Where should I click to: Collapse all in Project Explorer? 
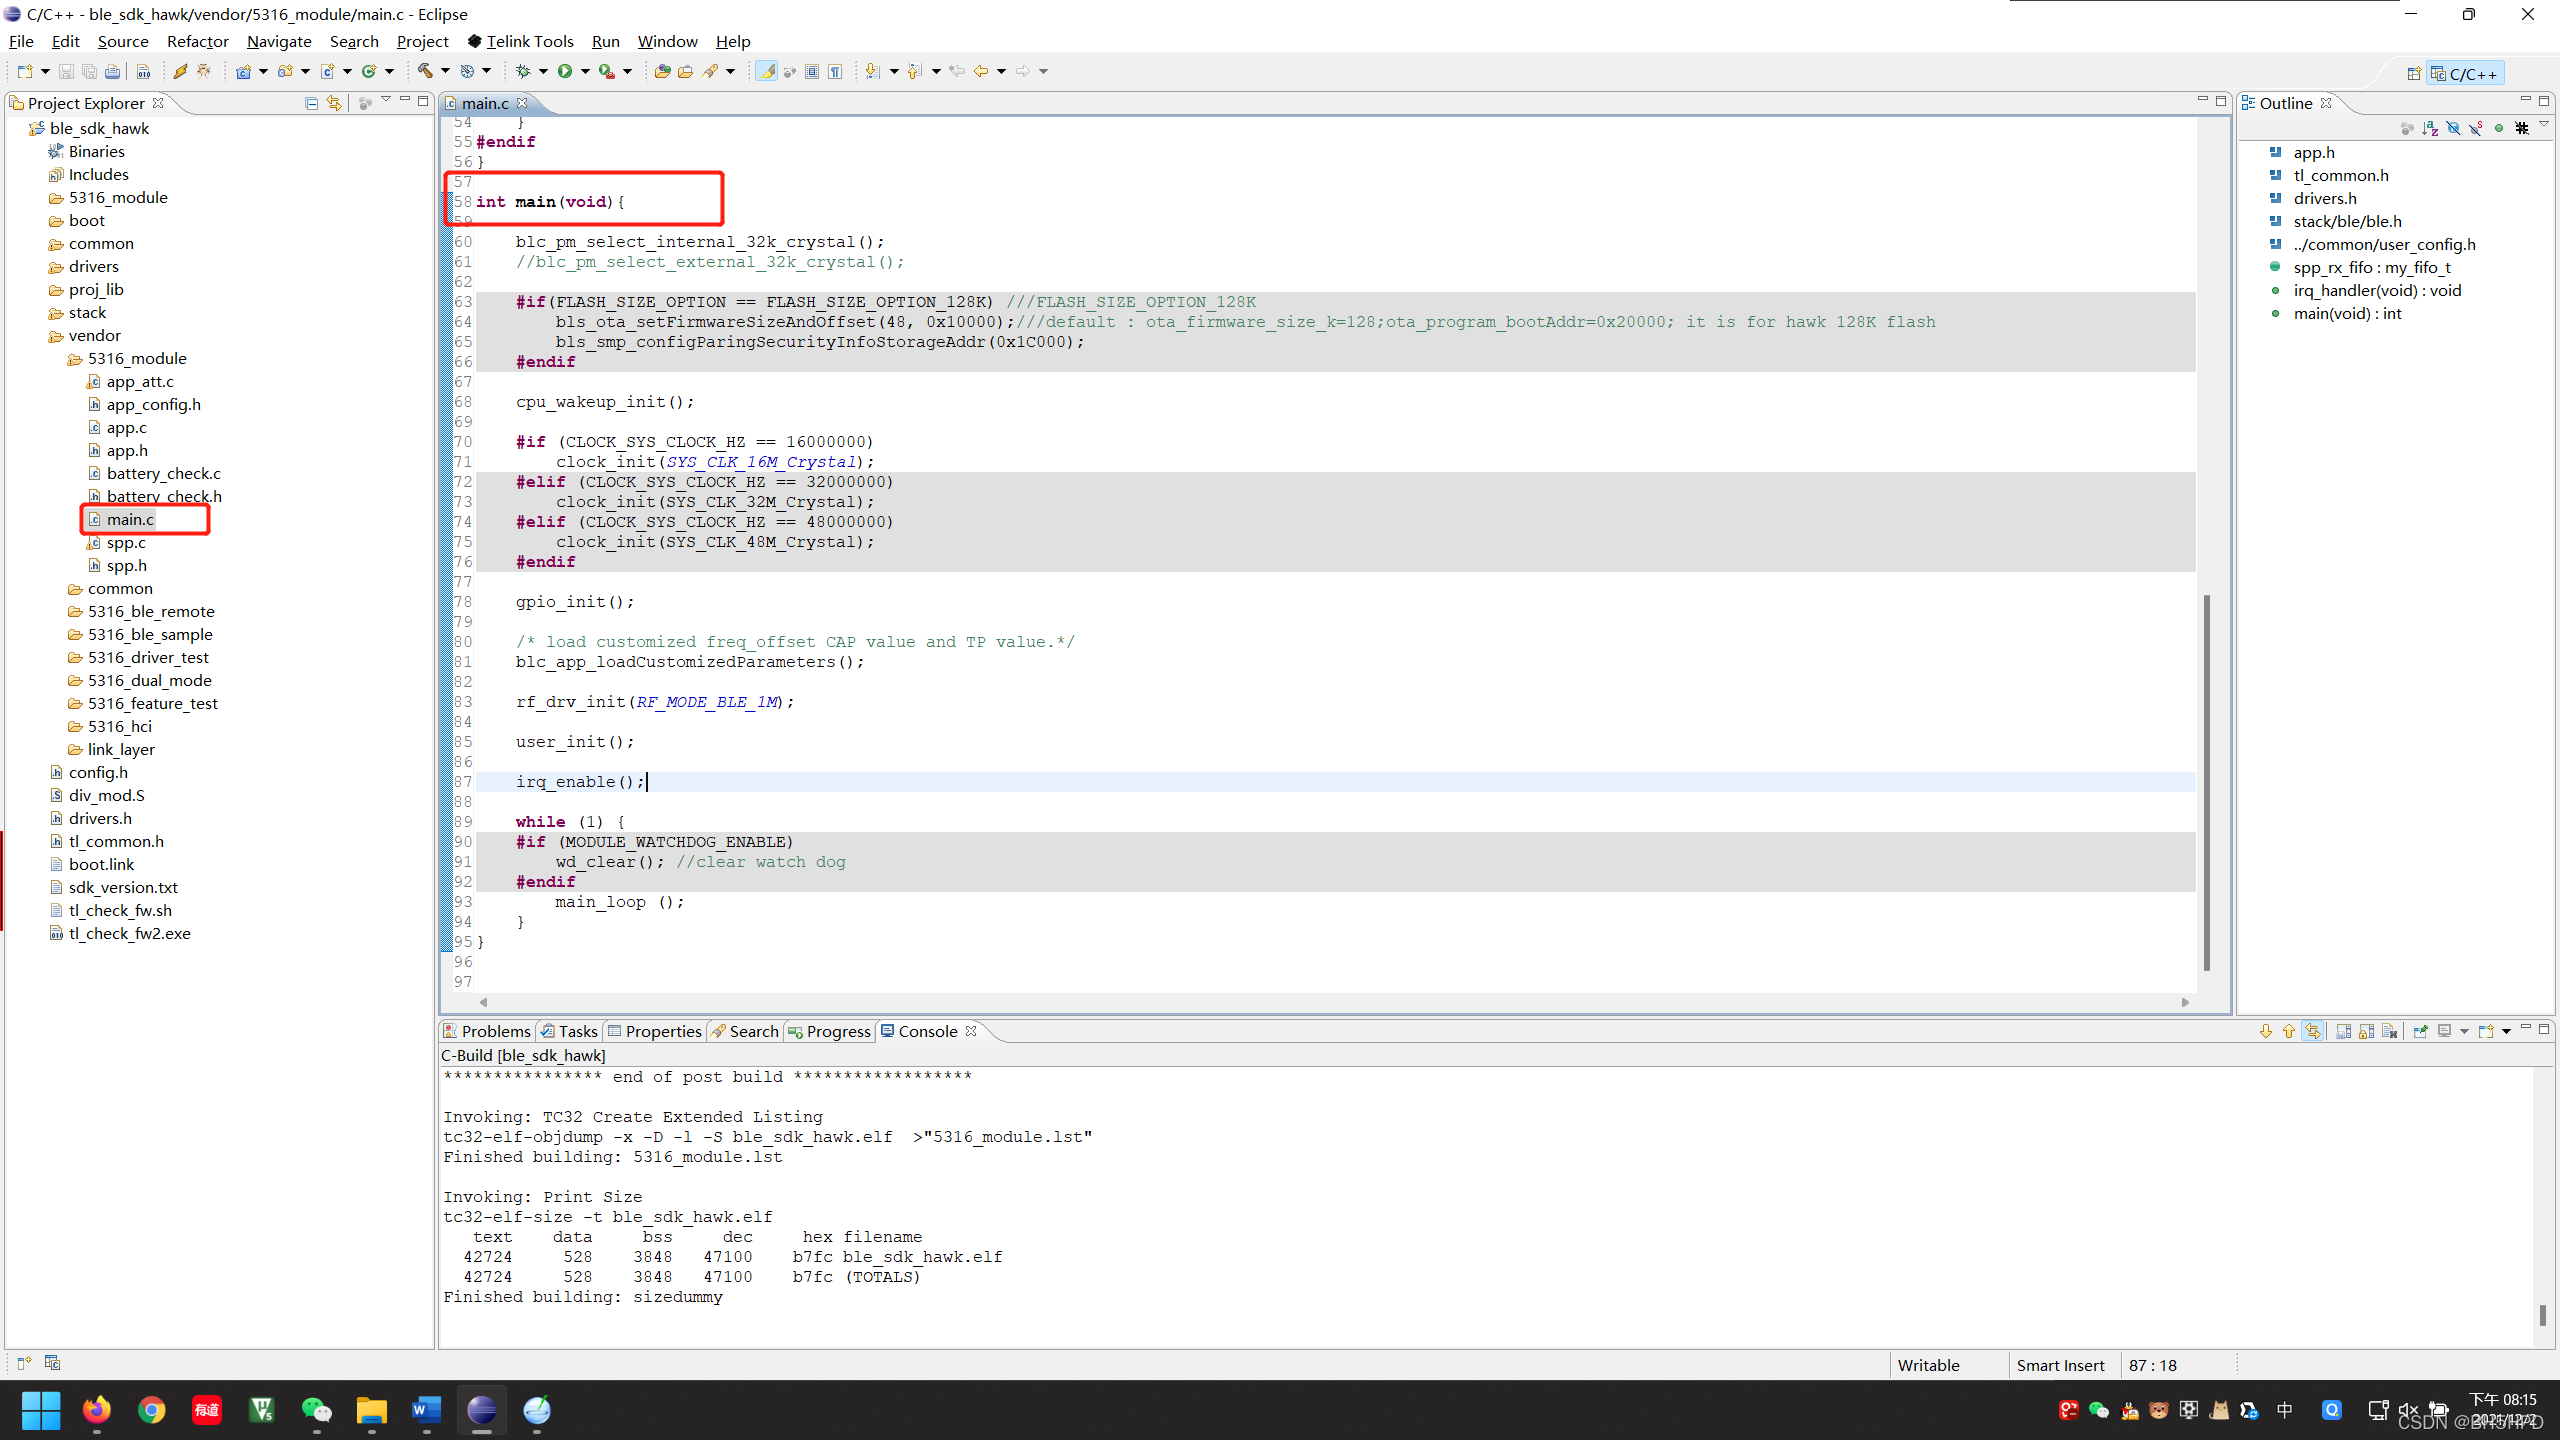pos(311,103)
